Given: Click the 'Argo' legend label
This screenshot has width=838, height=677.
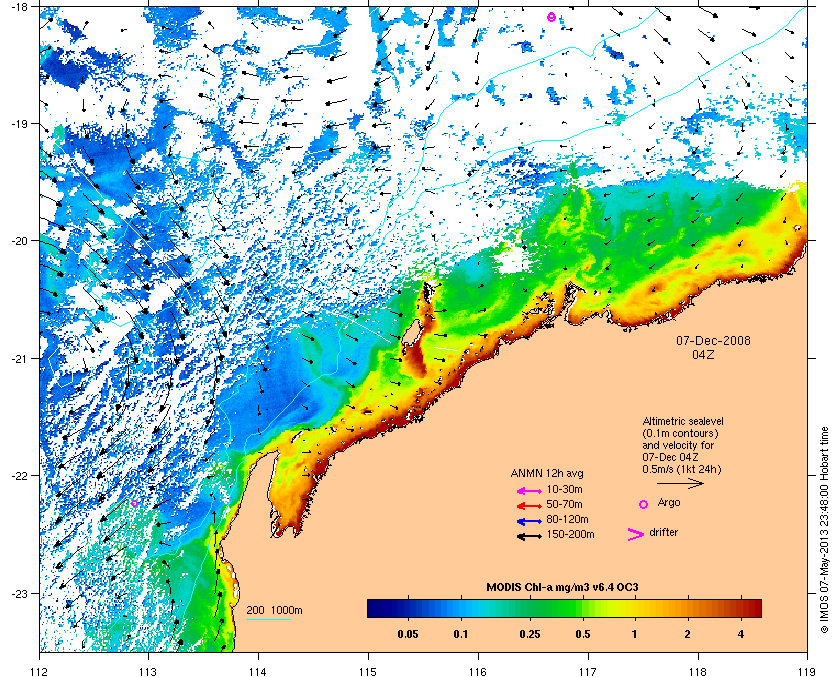Looking at the screenshot, I should click(x=669, y=503).
